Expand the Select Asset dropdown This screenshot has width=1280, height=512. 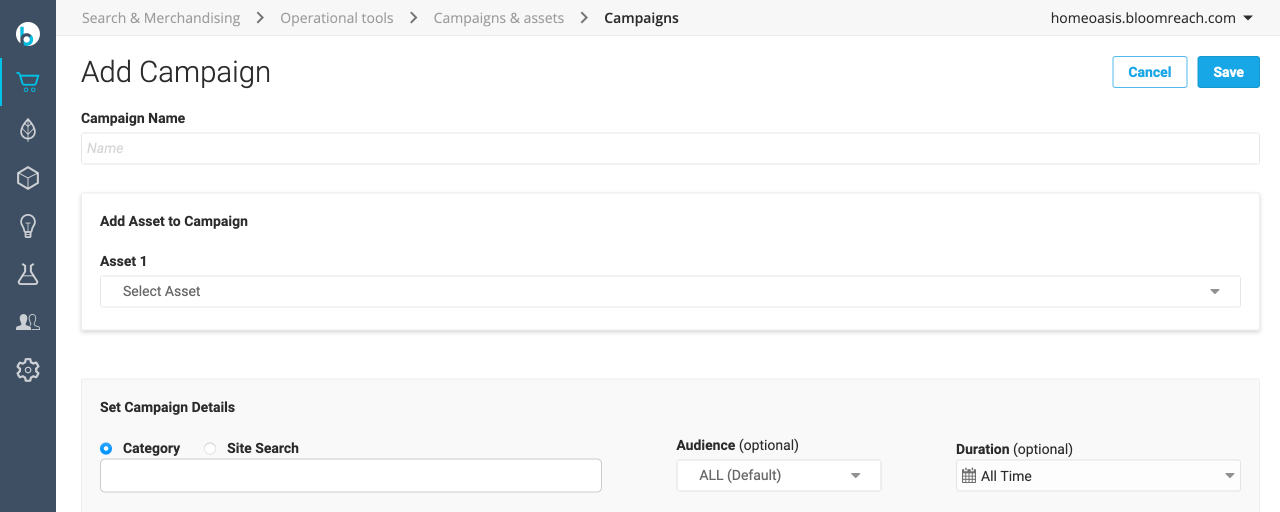click(670, 291)
